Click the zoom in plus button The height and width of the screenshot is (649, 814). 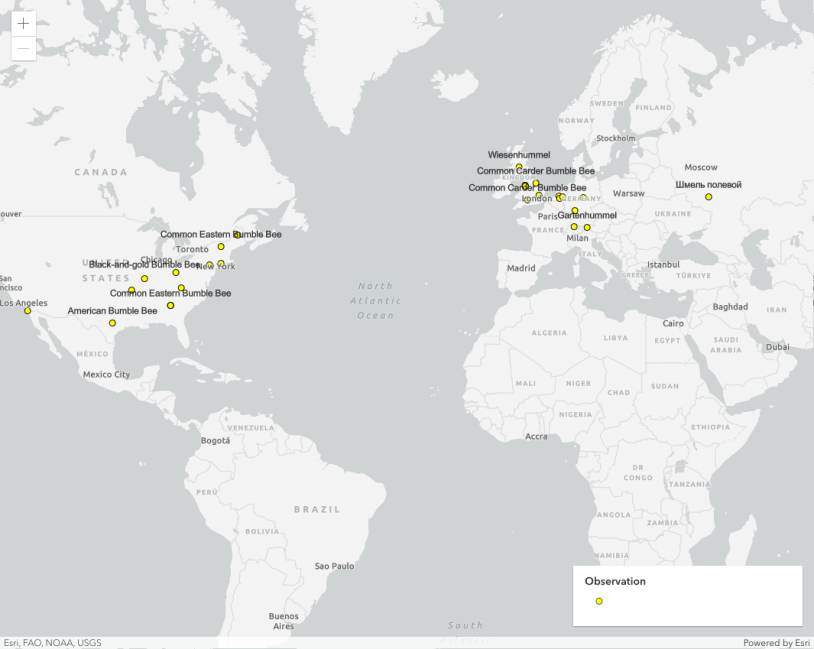pos(23,23)
